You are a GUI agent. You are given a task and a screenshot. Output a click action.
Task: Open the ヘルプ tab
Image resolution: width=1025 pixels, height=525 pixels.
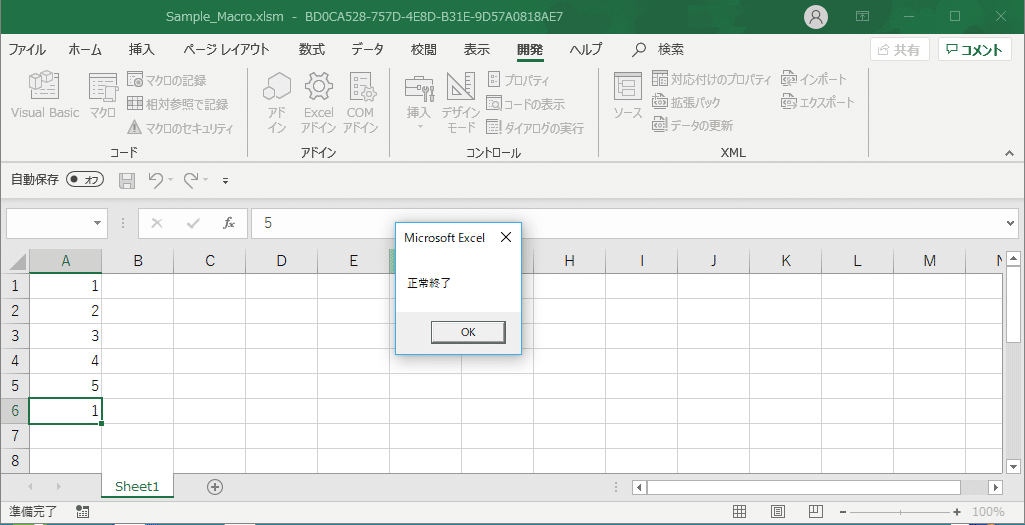[586, 50]
